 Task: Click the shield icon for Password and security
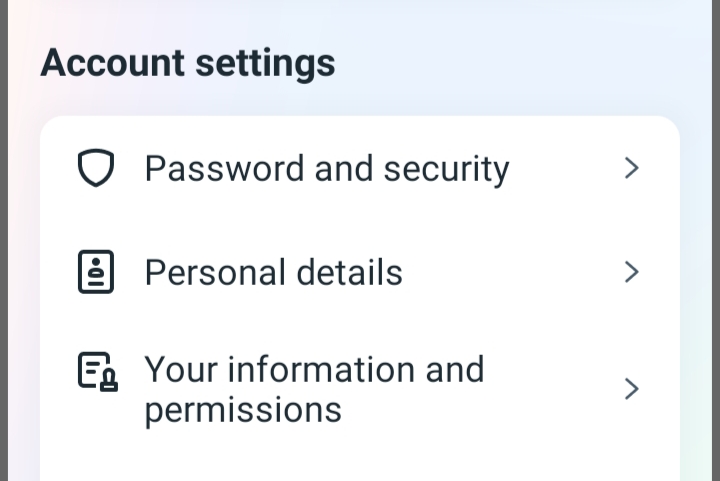click(x=96, y=168)
